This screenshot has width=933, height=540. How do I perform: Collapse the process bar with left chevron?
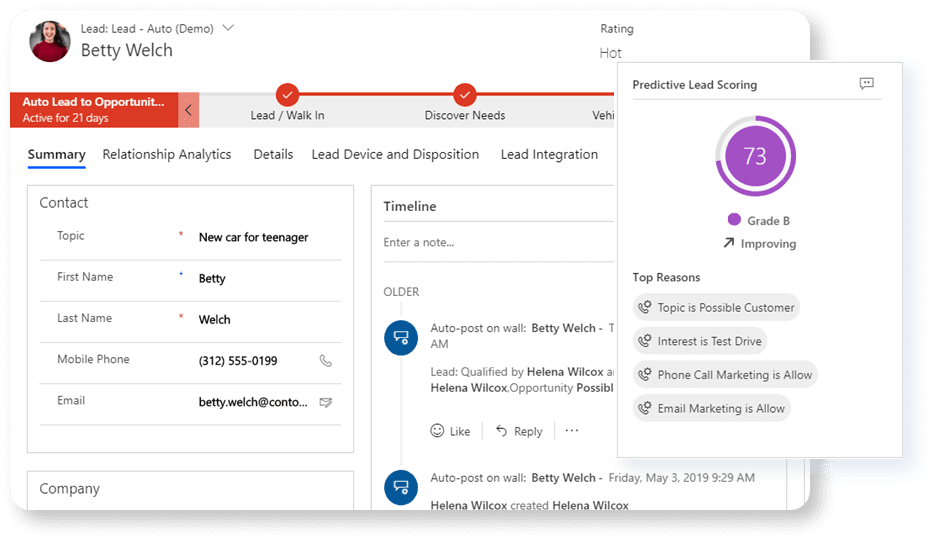tap(189, 110)
